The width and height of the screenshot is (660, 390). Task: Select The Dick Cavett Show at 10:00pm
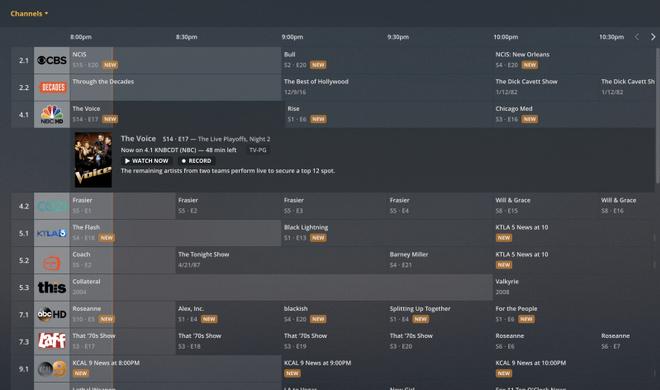pyautogui.click(x=546, y=88)
